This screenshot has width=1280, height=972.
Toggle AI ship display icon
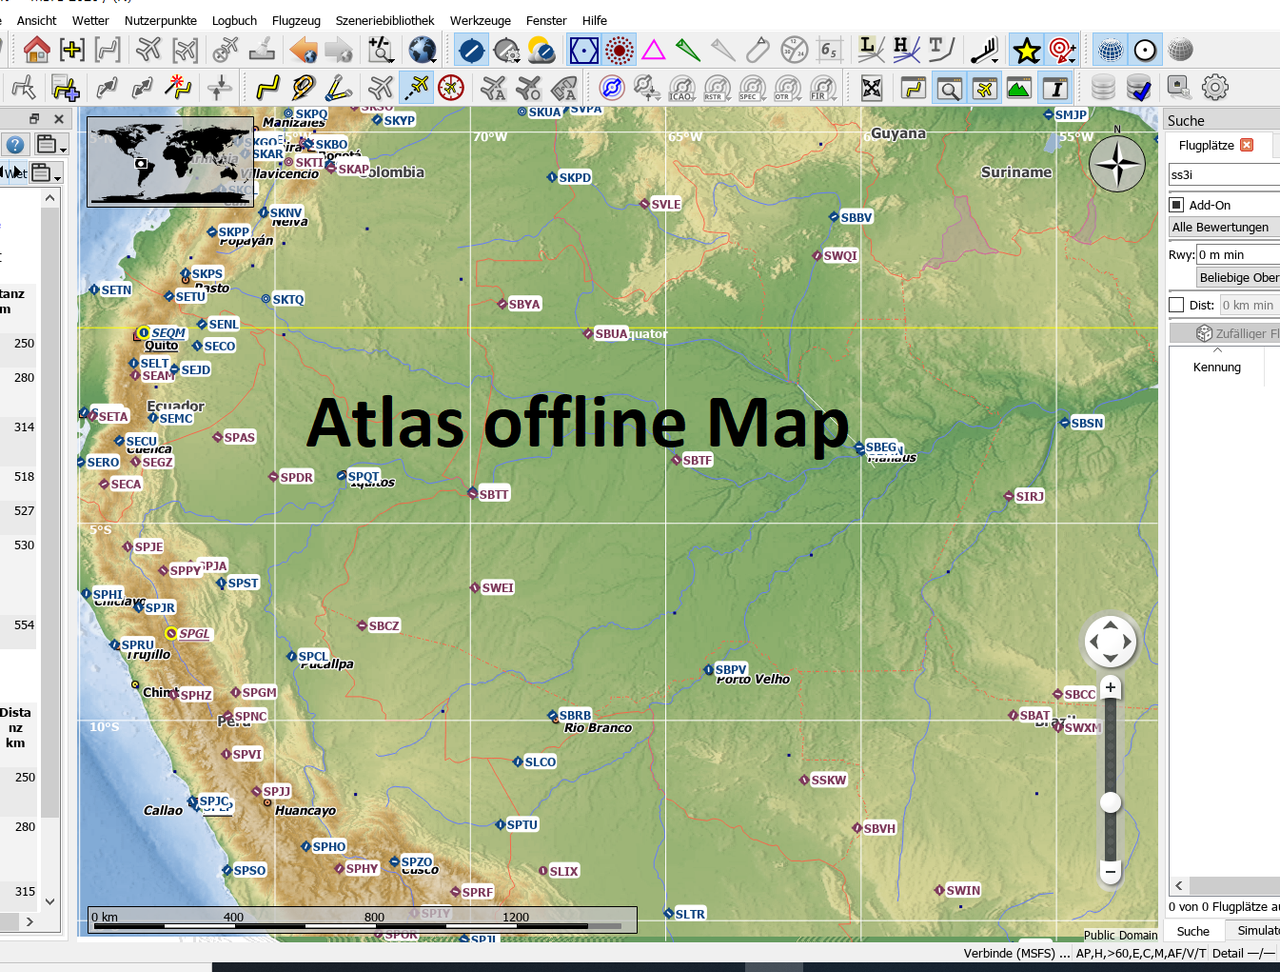tap(565, 88)
